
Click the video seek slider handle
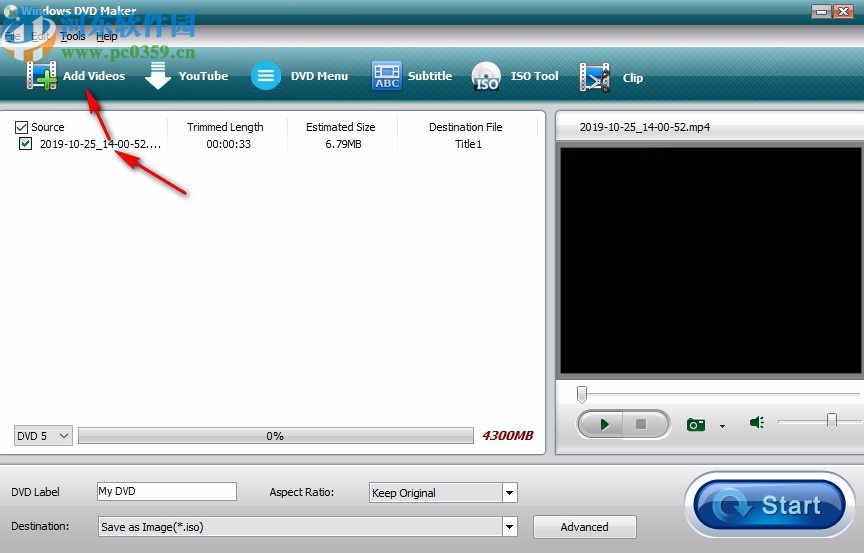point(582,394)
